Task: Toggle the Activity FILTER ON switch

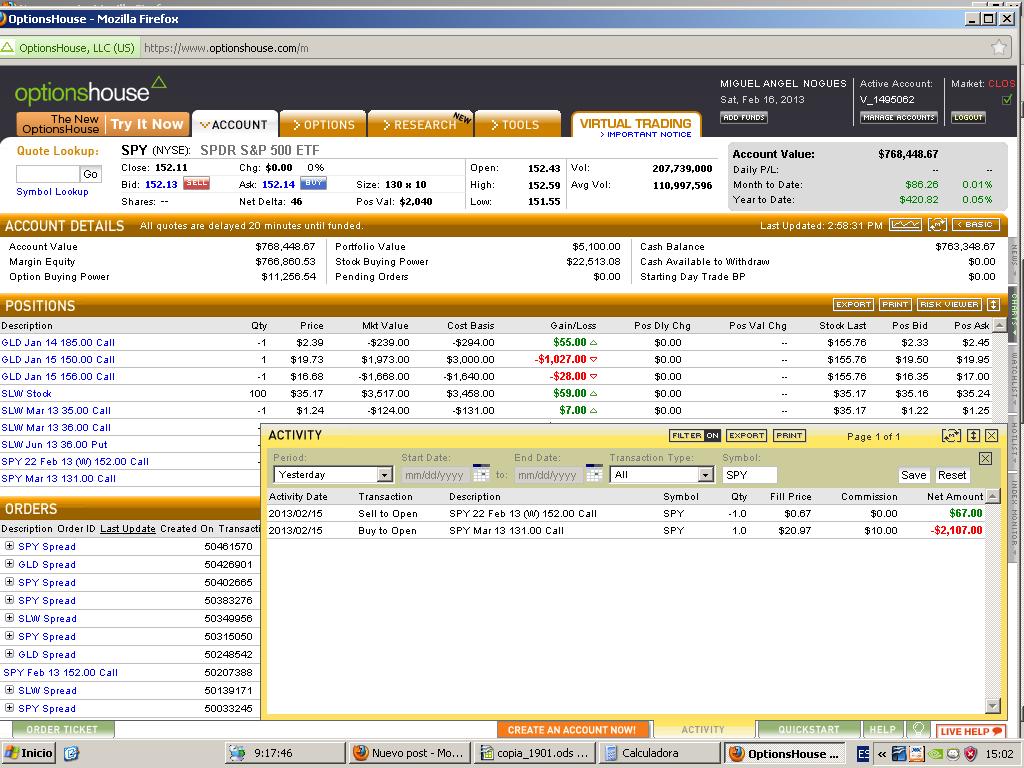Action: pyautogui.click(x=695, y=436)
